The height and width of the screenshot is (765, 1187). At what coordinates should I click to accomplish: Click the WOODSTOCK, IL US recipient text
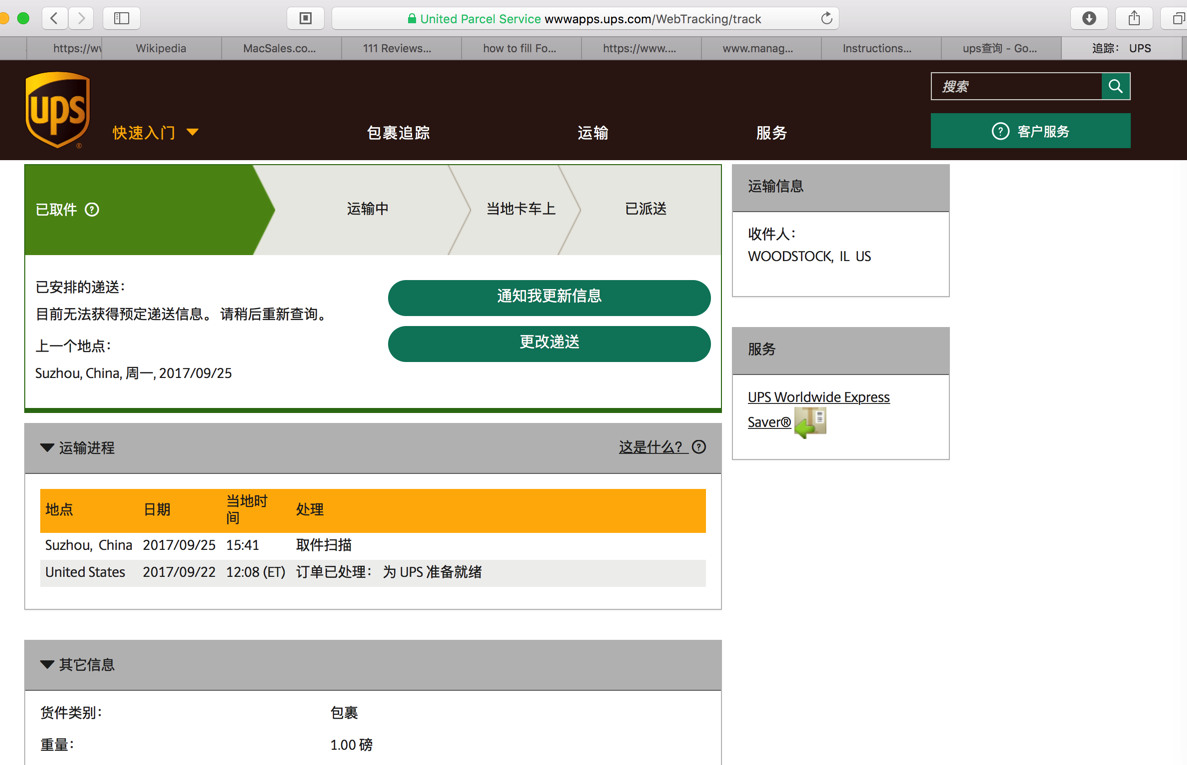click(809, 257)
